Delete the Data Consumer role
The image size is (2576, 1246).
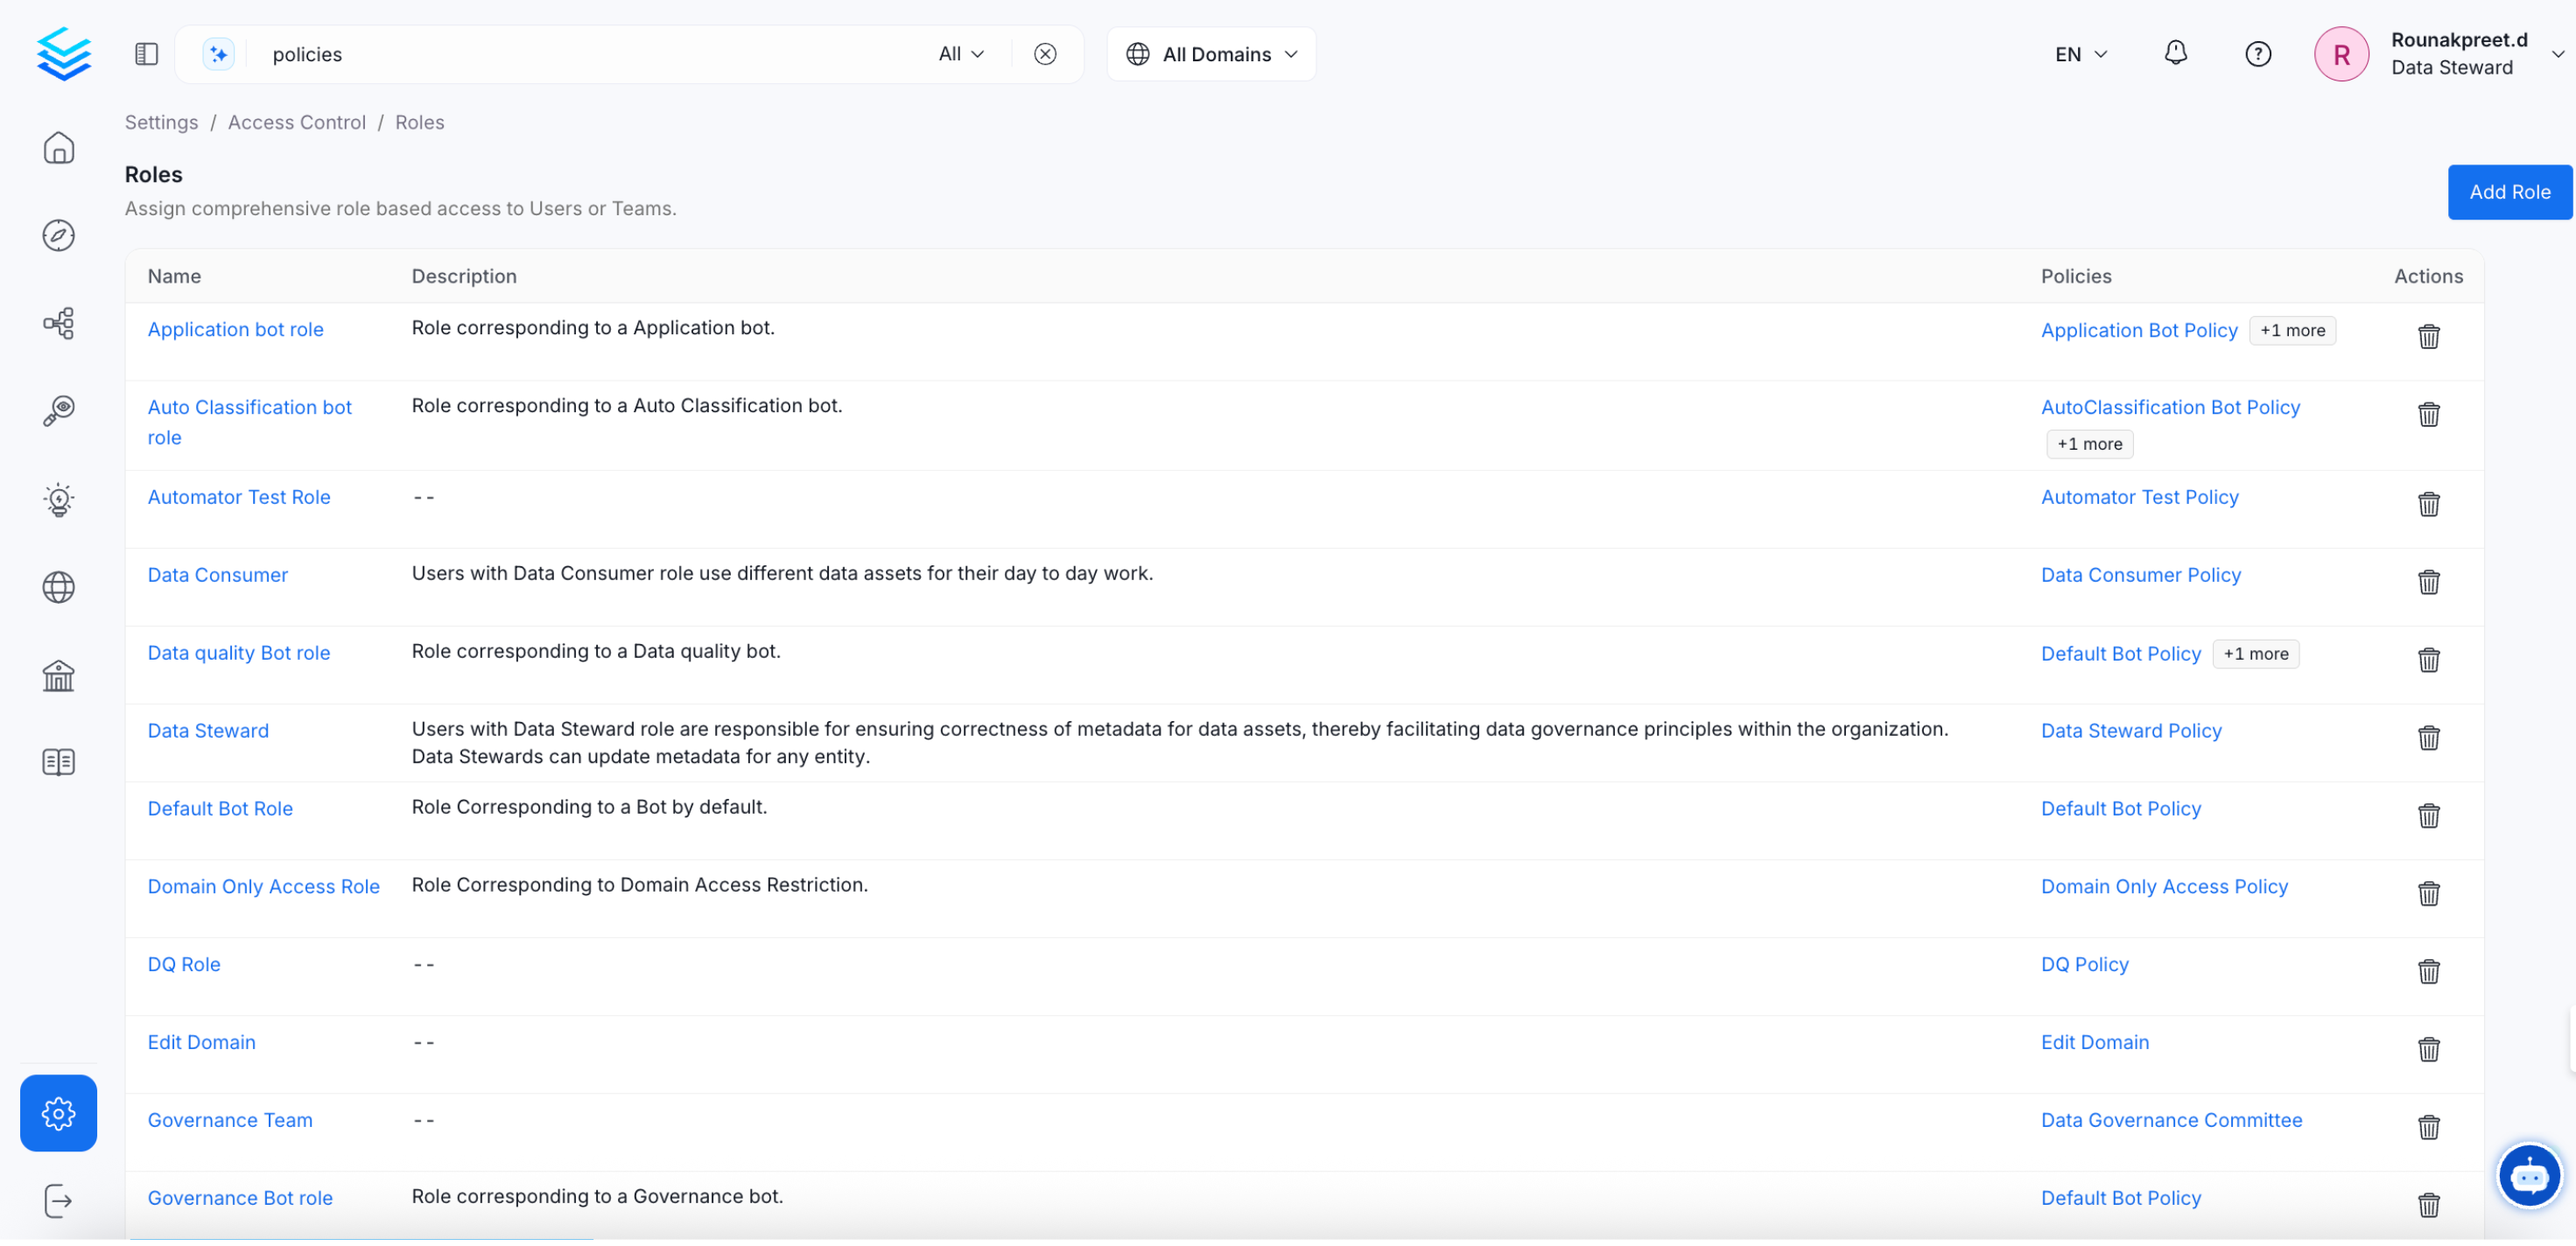pyautogui.click(x=2428, y=583)
